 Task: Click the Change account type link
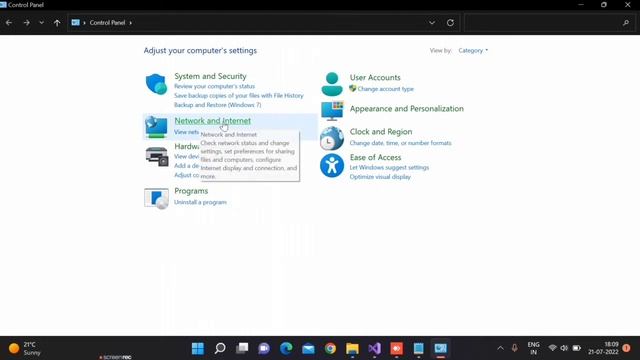coord(385,89)
